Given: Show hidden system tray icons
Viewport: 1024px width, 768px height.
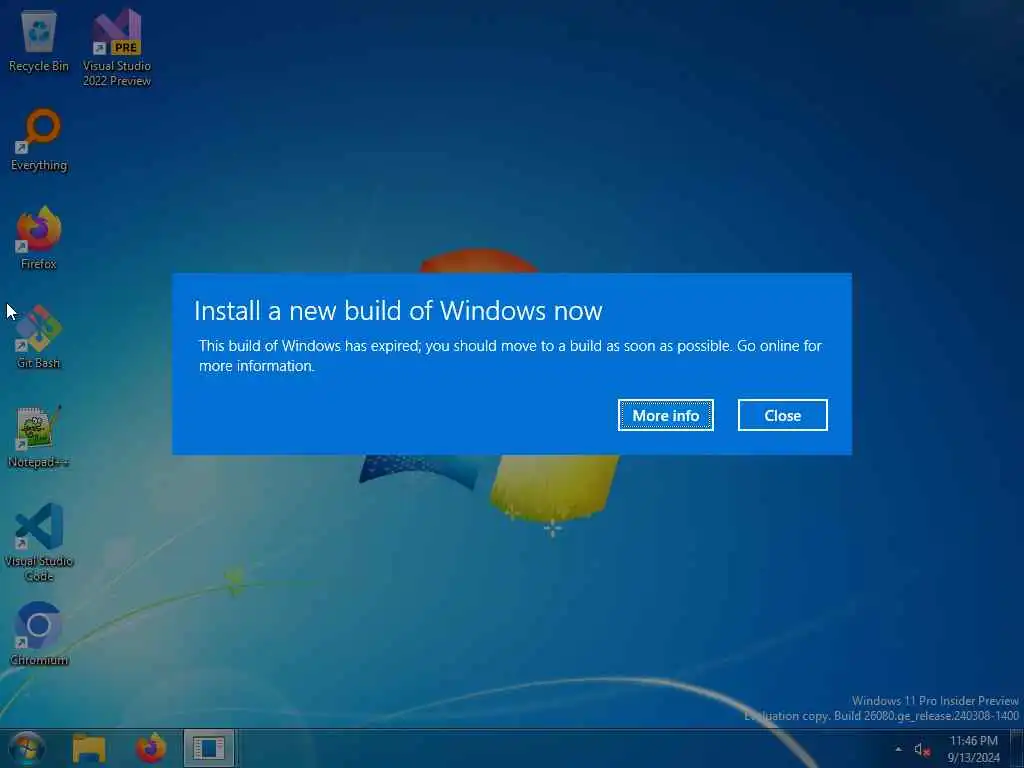Looking at the screenshot, I should [899, 749].
